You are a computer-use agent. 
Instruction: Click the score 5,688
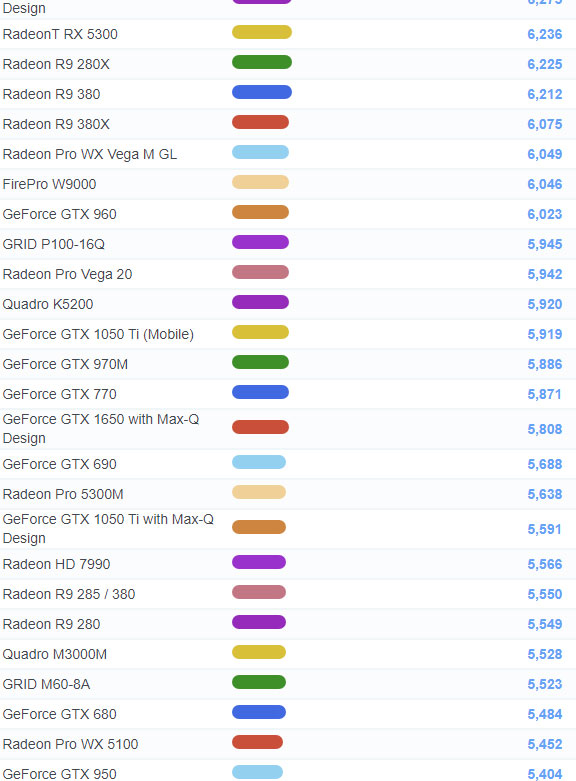pyautogui.click(x=545, y=464)
